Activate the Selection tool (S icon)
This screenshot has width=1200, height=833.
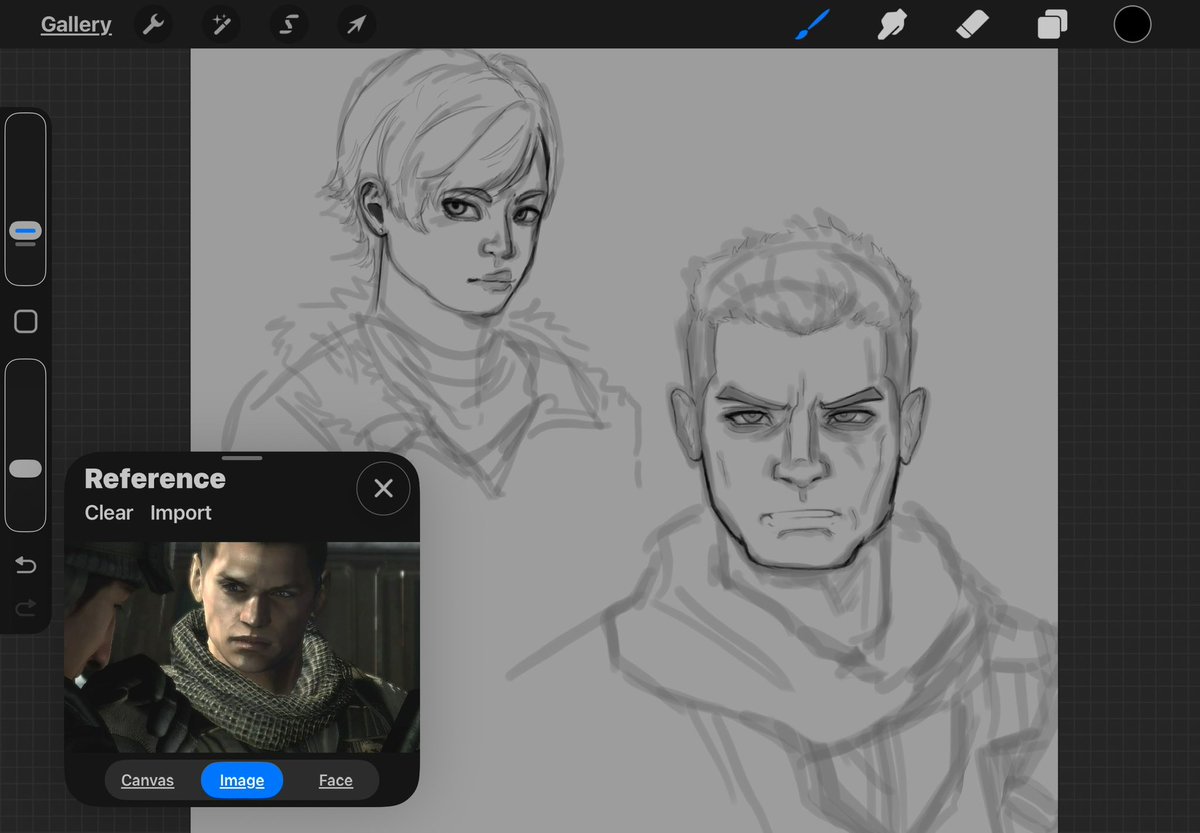tap(289, 25)
